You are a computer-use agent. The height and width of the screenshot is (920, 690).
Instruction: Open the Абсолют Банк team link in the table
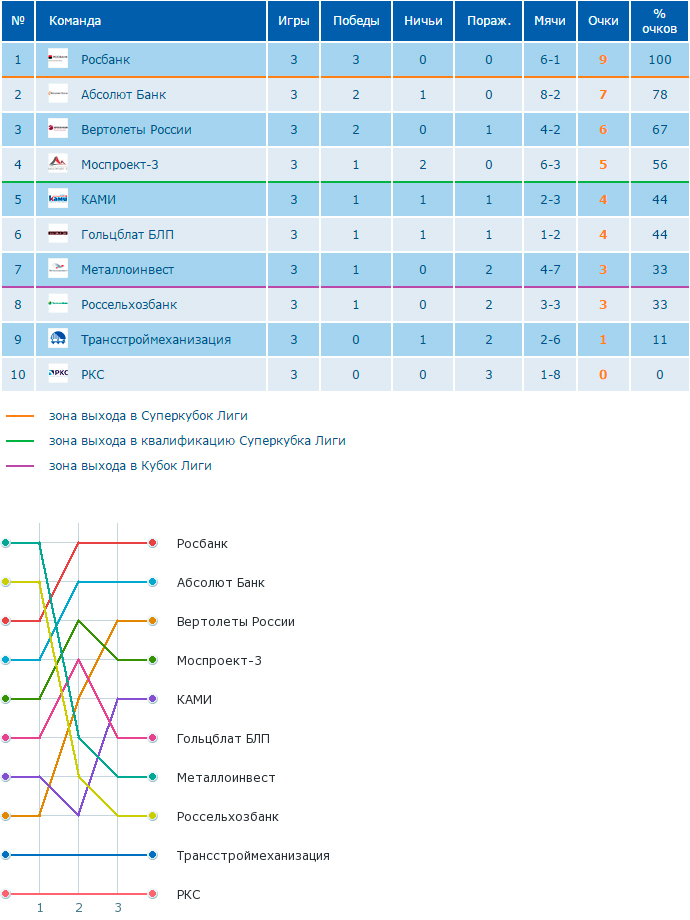tap(124, 94)
